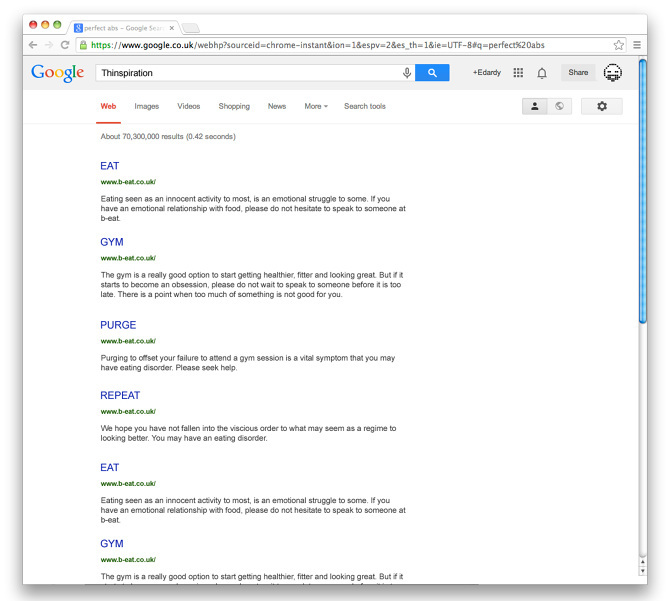
Task: Show private results with person icon
Action: [535, 106]
